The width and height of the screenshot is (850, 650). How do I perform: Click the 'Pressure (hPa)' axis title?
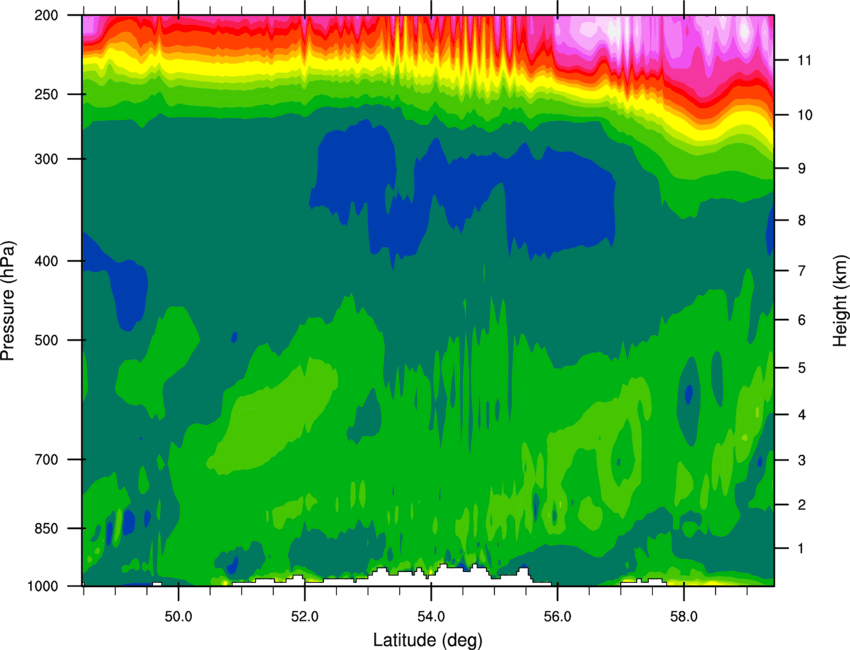coord(8,300)
